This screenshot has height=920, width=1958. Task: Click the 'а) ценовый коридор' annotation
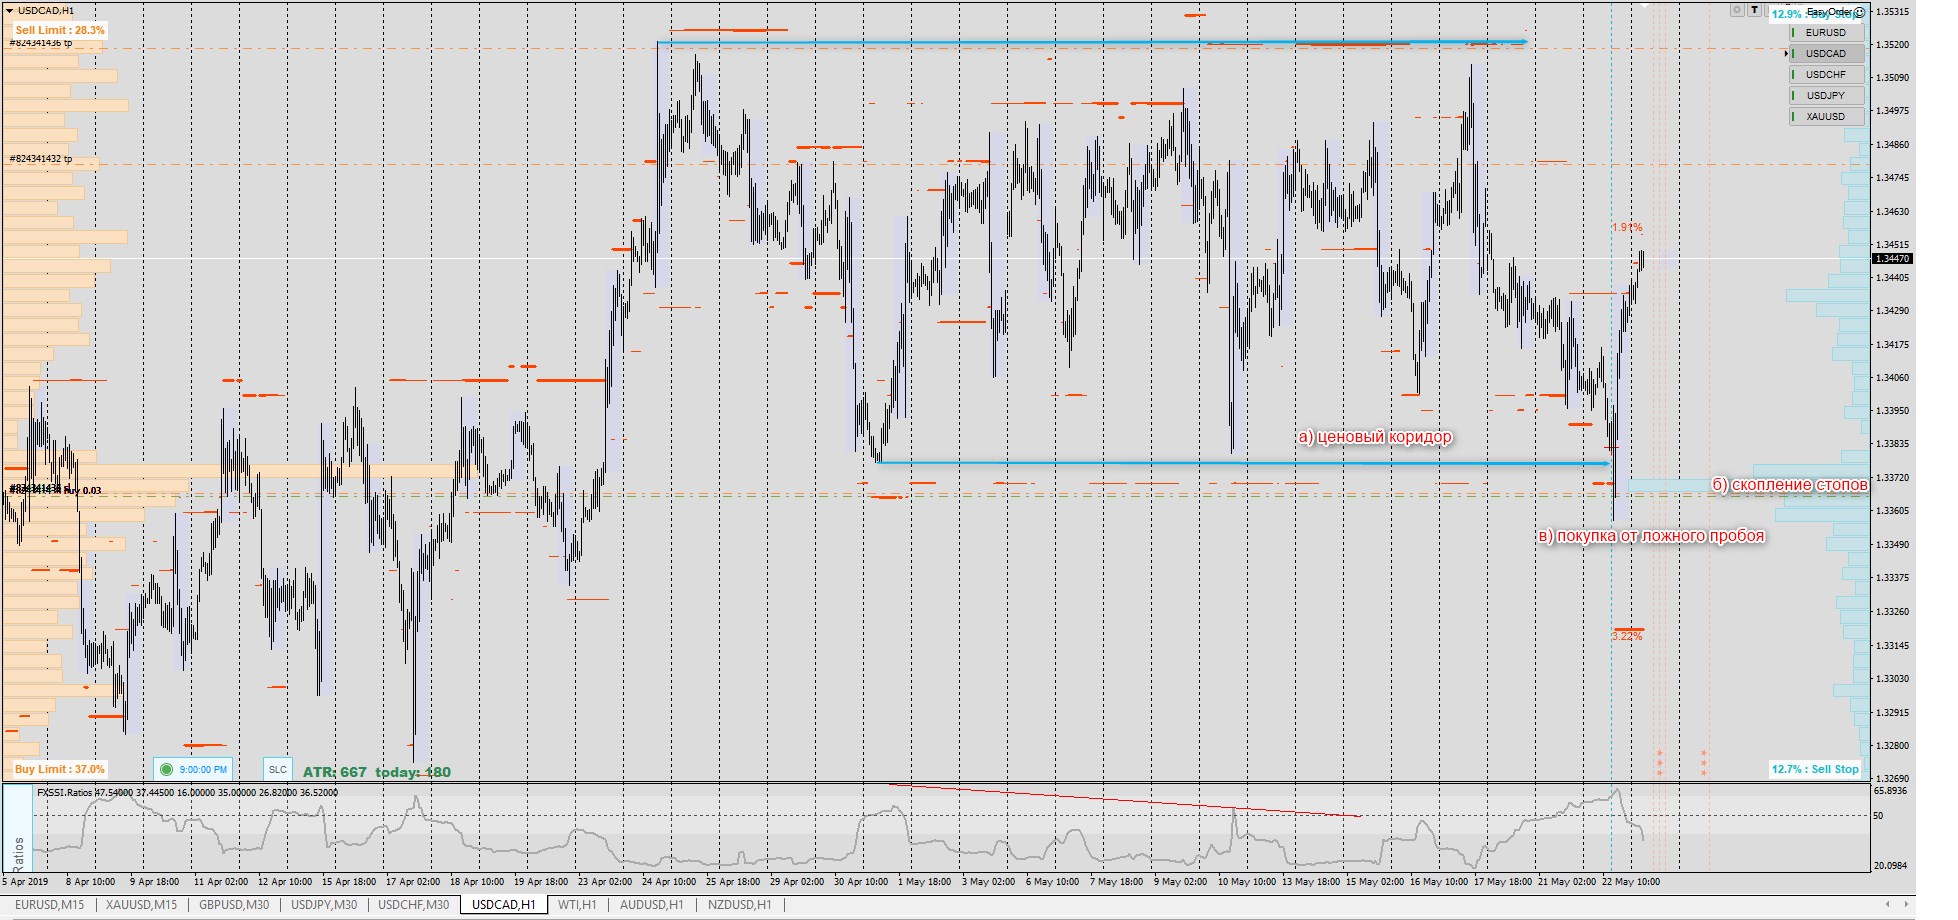pos(1375,436)
